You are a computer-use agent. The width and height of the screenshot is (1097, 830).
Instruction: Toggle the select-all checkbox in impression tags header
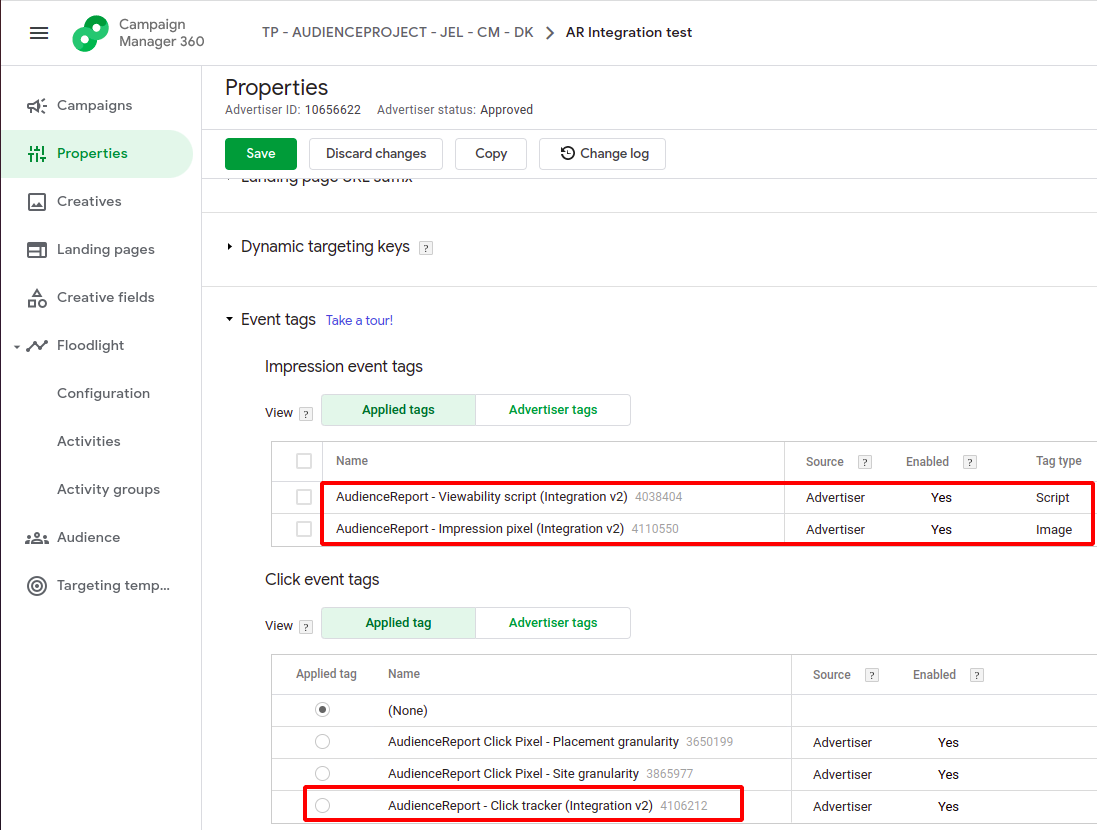(304, 461)
